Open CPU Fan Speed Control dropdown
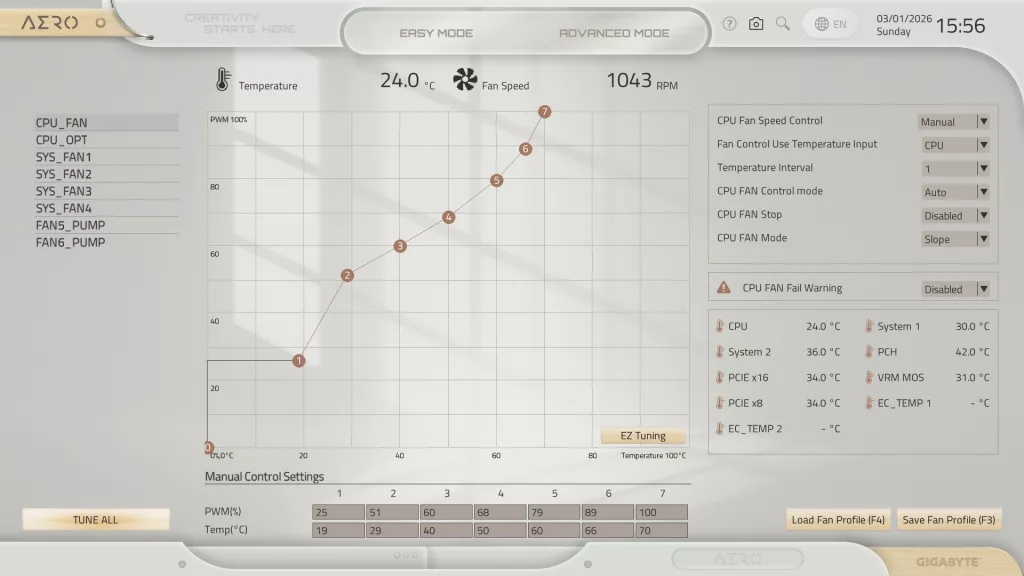1024x576 pixels. (954, 122)
